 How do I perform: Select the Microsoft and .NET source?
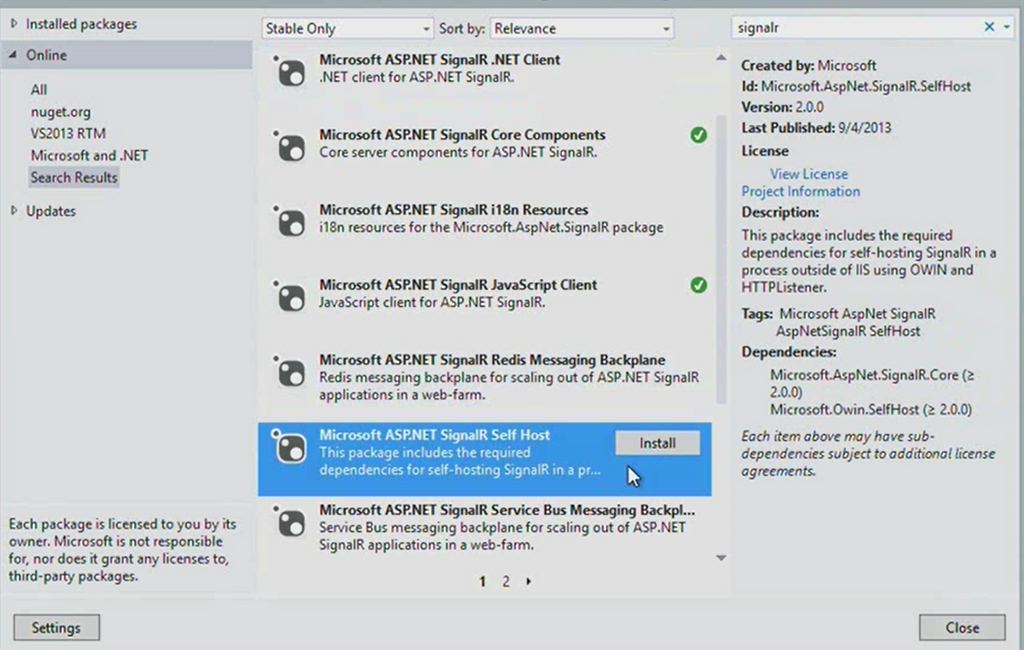(89, 155)
